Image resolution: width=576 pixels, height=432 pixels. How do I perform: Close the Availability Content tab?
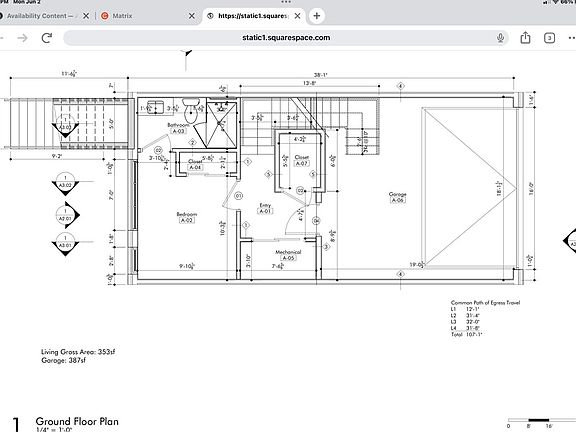click(x=86, y=16)
